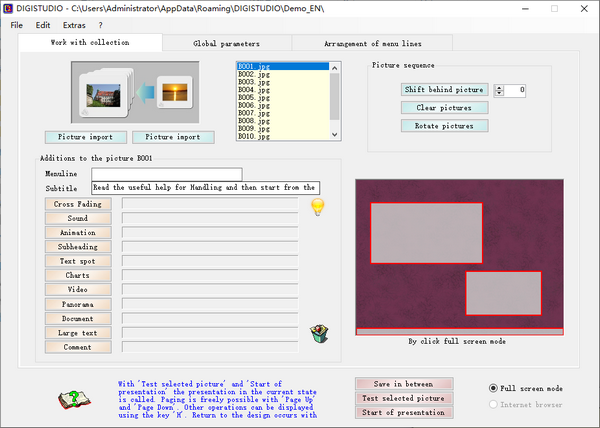Switch to Global parameters tab

click(x=227, y=43)
